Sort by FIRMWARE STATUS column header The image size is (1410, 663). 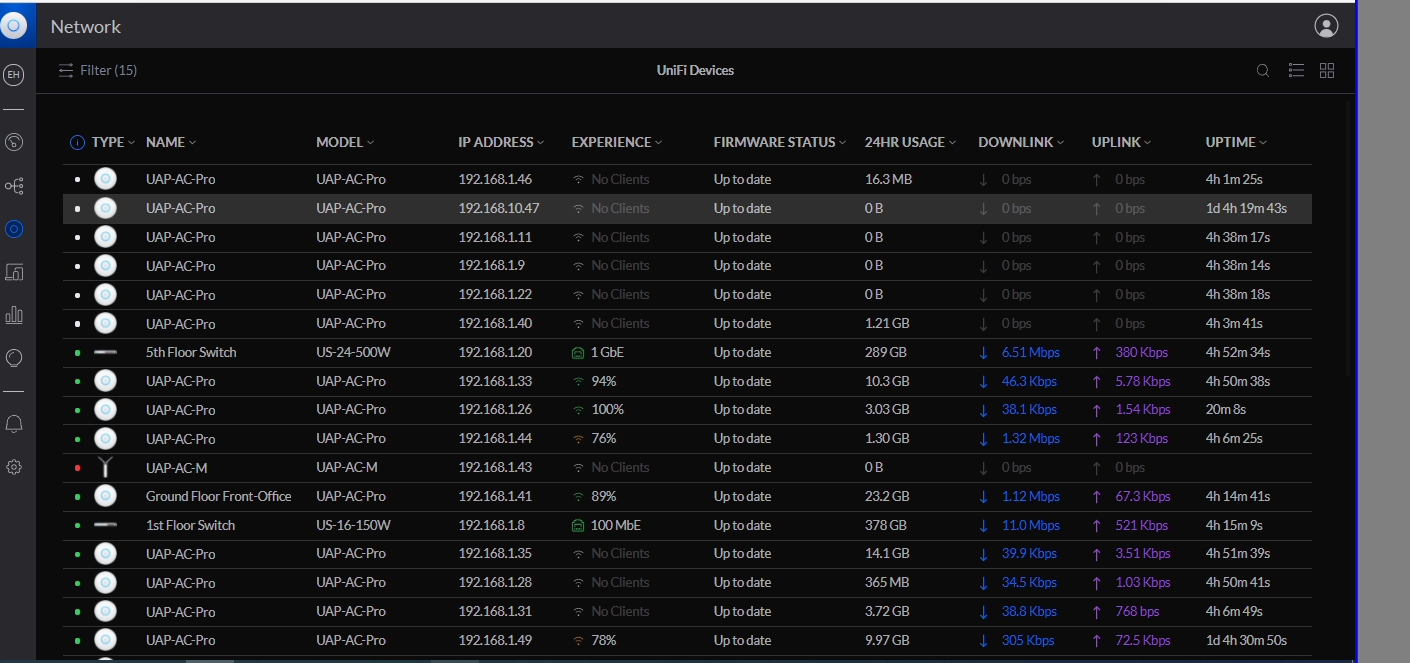(780, 143)
